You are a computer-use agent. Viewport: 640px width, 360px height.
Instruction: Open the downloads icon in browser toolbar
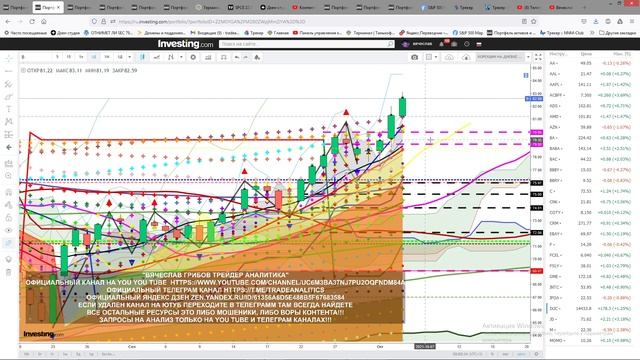pos(596,21)
